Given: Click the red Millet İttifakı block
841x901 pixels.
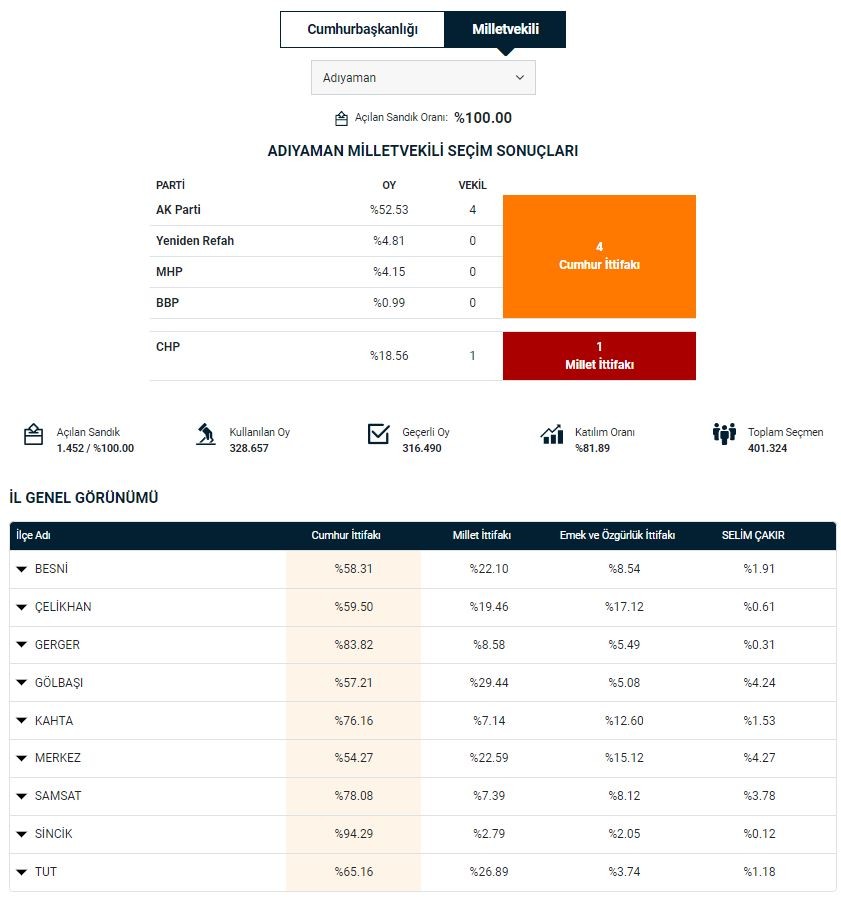Looking at the screenshot, I should tap(599, 356).
